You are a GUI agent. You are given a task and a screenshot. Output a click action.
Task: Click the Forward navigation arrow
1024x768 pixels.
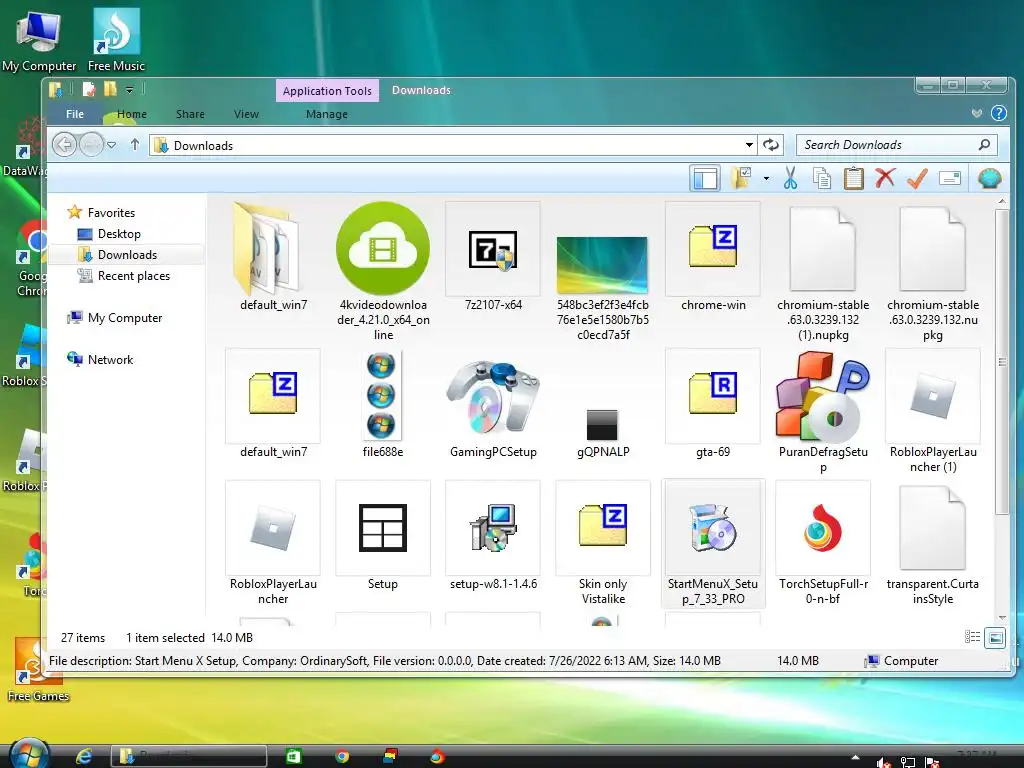click(x=91, y=144)
